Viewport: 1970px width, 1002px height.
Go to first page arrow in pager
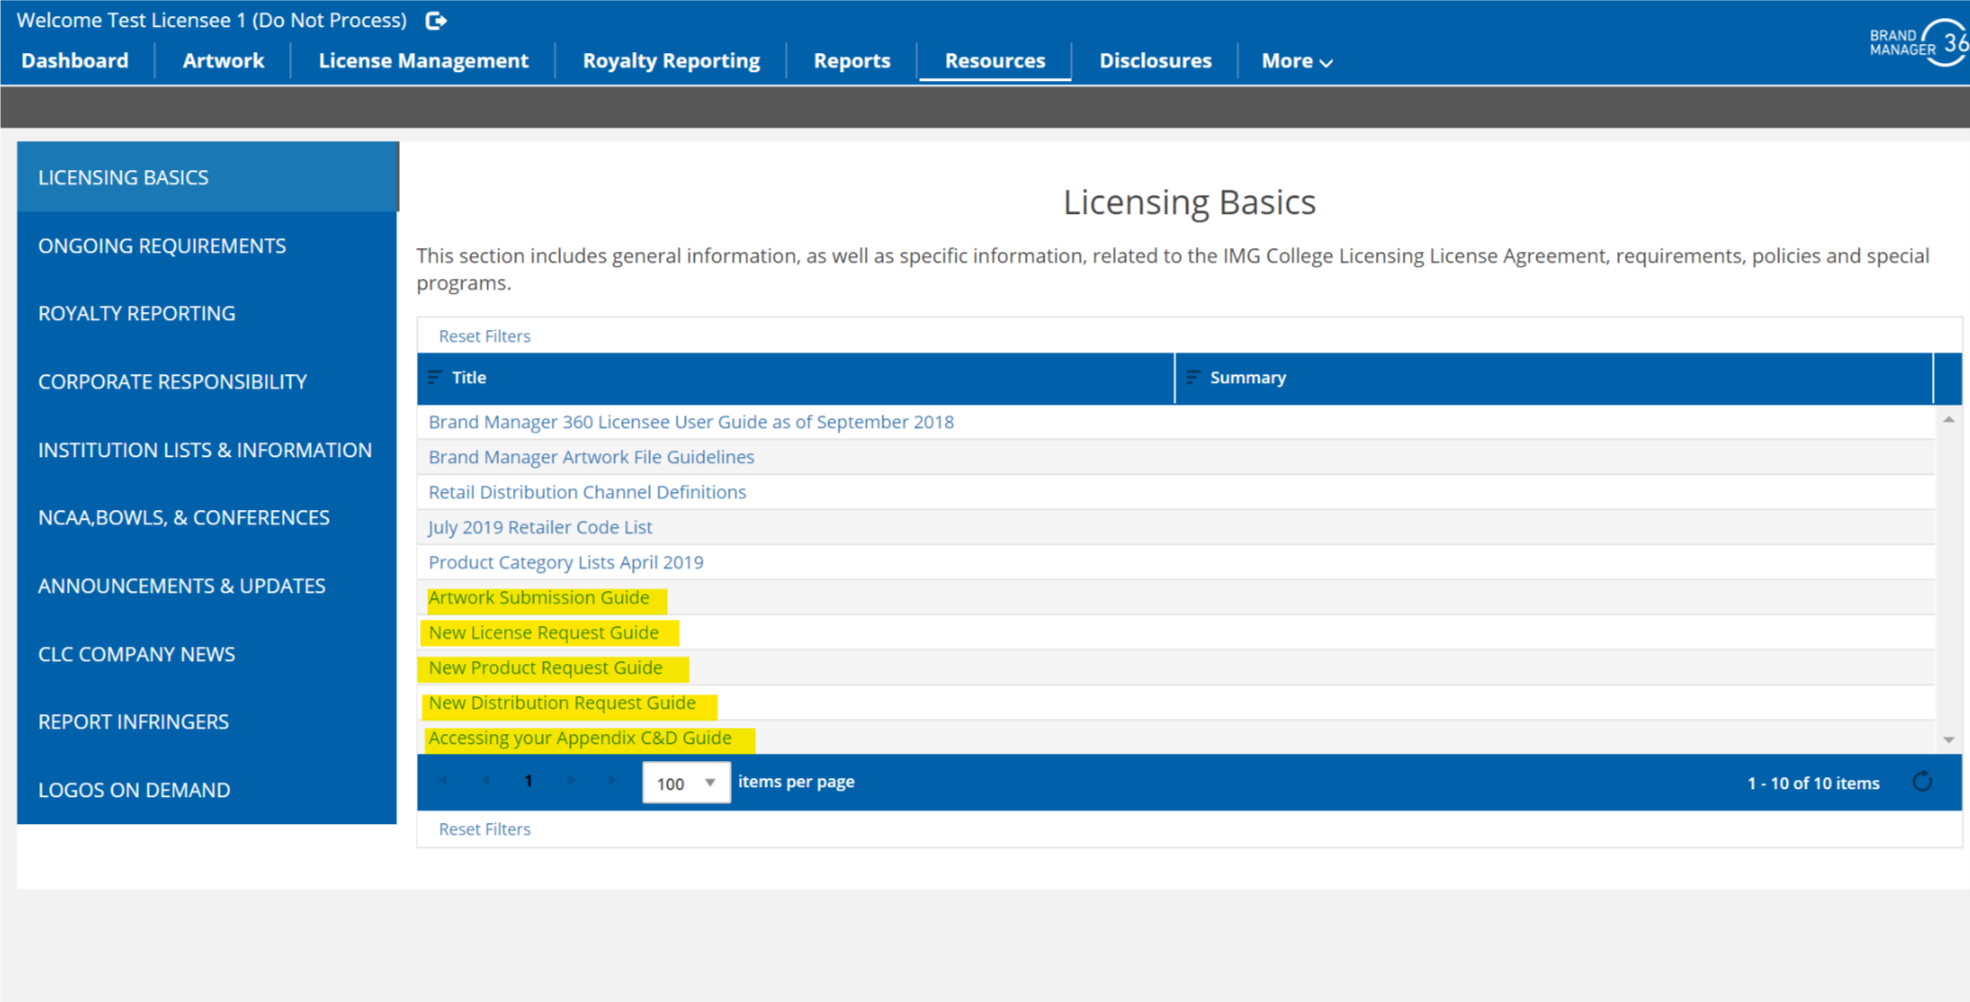point(443,781)
